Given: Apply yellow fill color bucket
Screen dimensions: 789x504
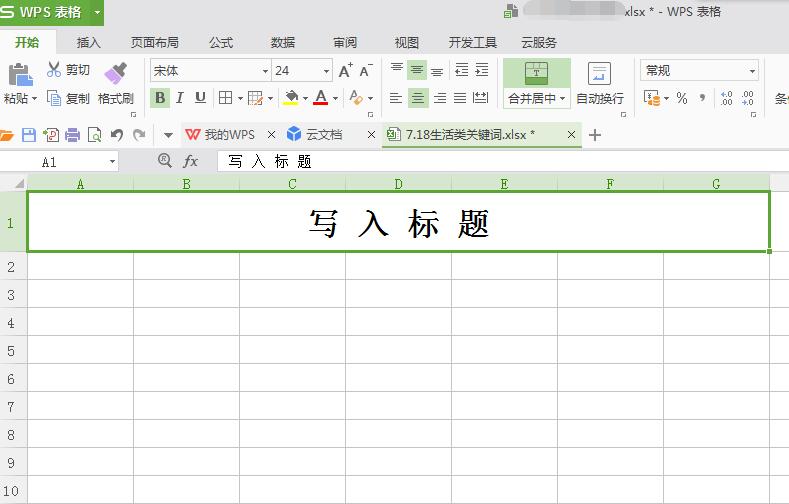Looking at the screenshot, I should pyautogui.click(x=291, y=98).
